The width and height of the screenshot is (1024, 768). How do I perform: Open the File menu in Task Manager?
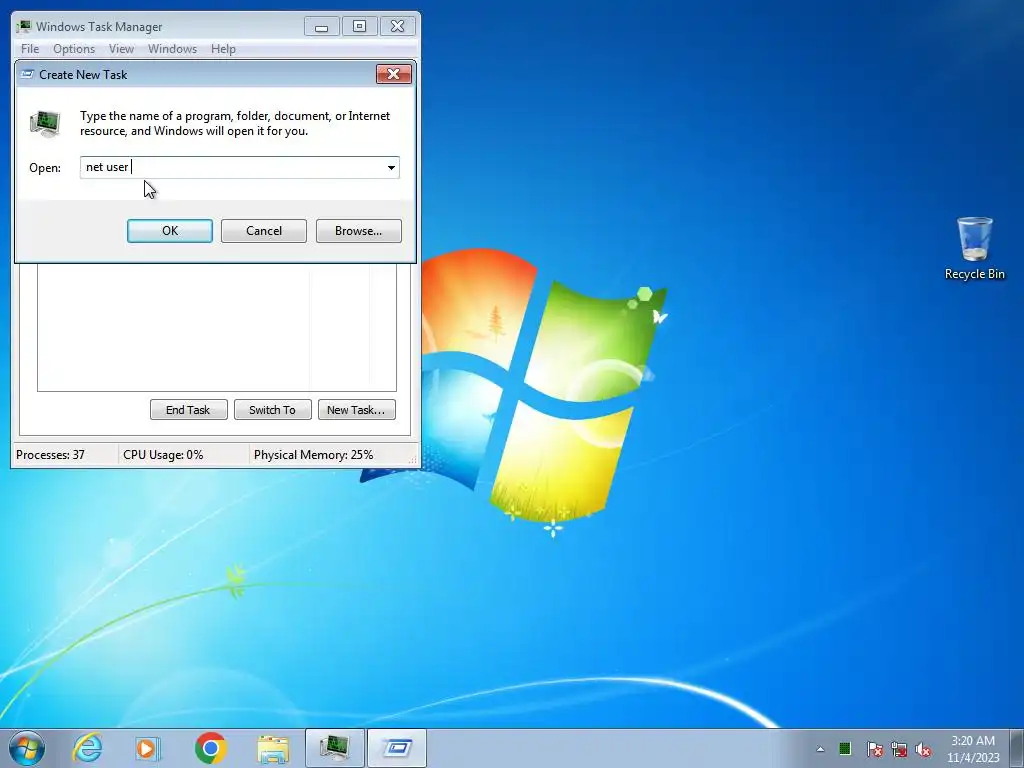click(x=30, y=49)
